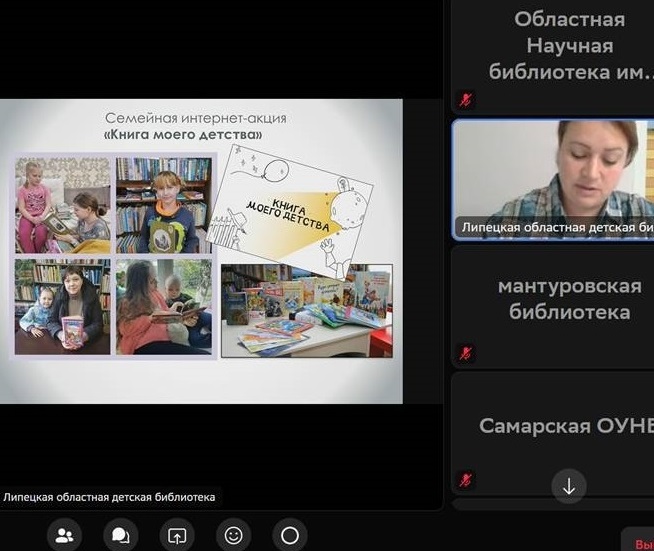
Task: Click the name caption on speaker video tile
Action: pos(557,228)
